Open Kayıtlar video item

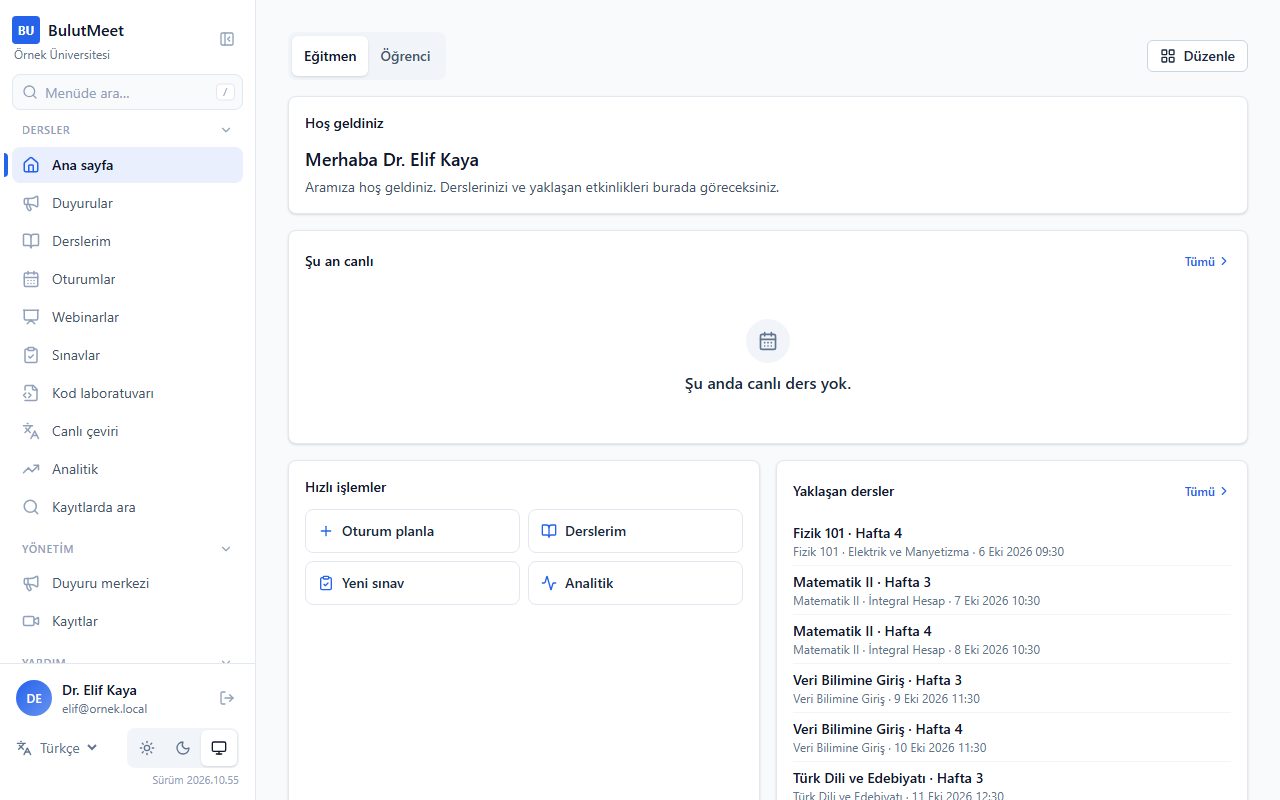(127, 621)
